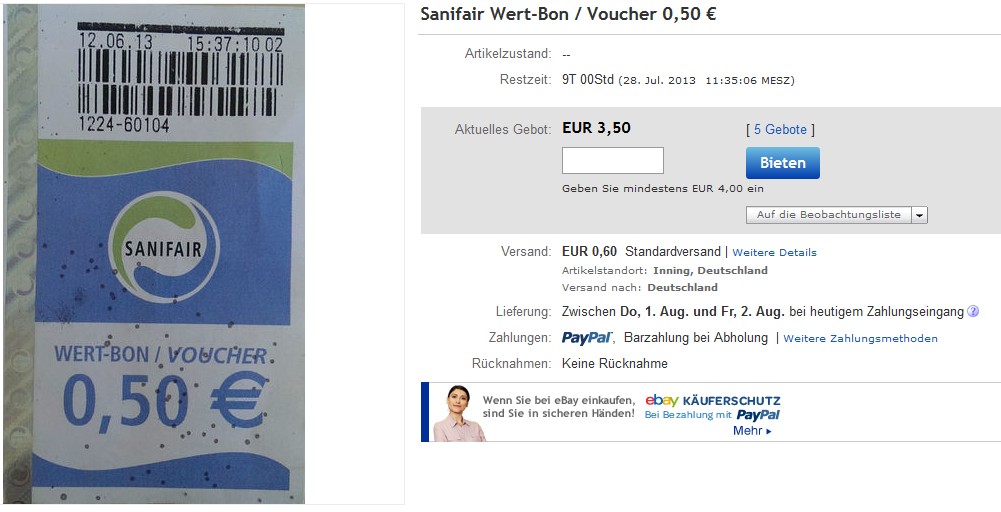Click the PayPal logo under Zahlungen
The image size is (1001, 512).
(587, 338)
